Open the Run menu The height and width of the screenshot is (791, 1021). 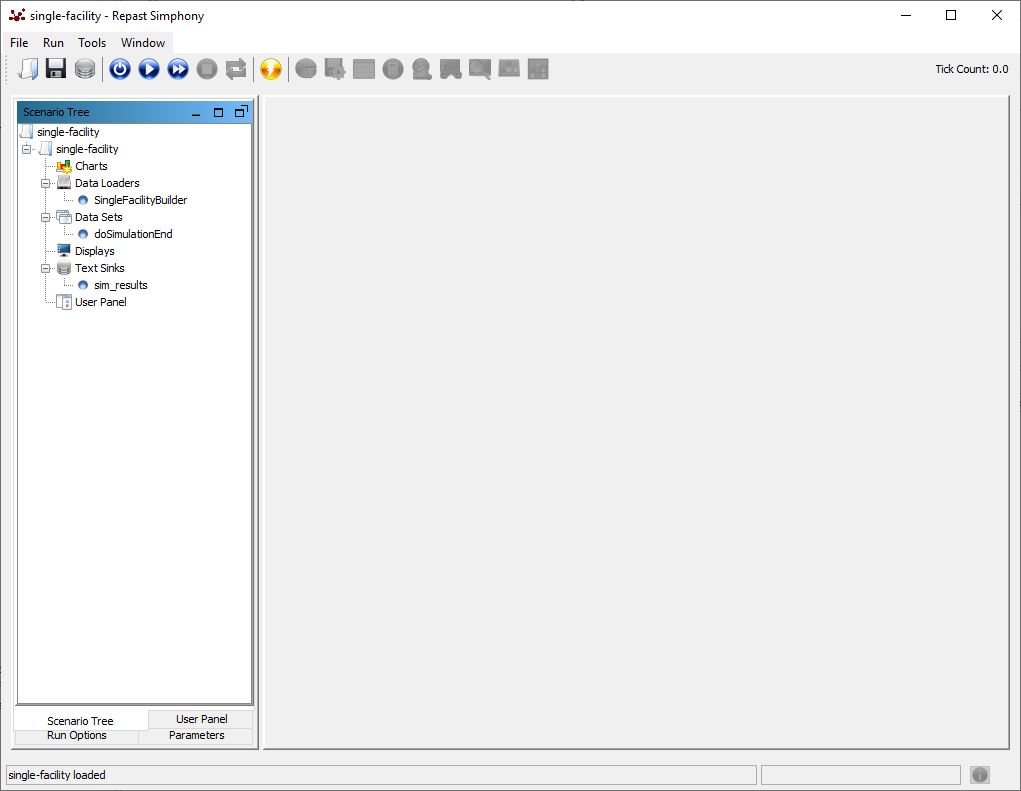tap(53, 43)
